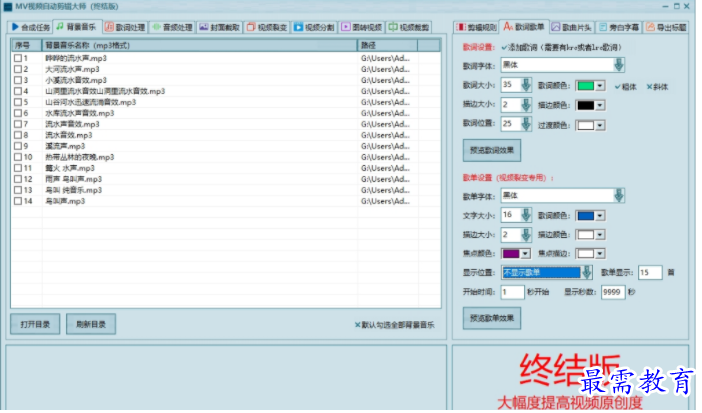Open the 歌词大小 dropdown showing 35
The width and height of the screenshot is (702, 413).
click(526, 85)
